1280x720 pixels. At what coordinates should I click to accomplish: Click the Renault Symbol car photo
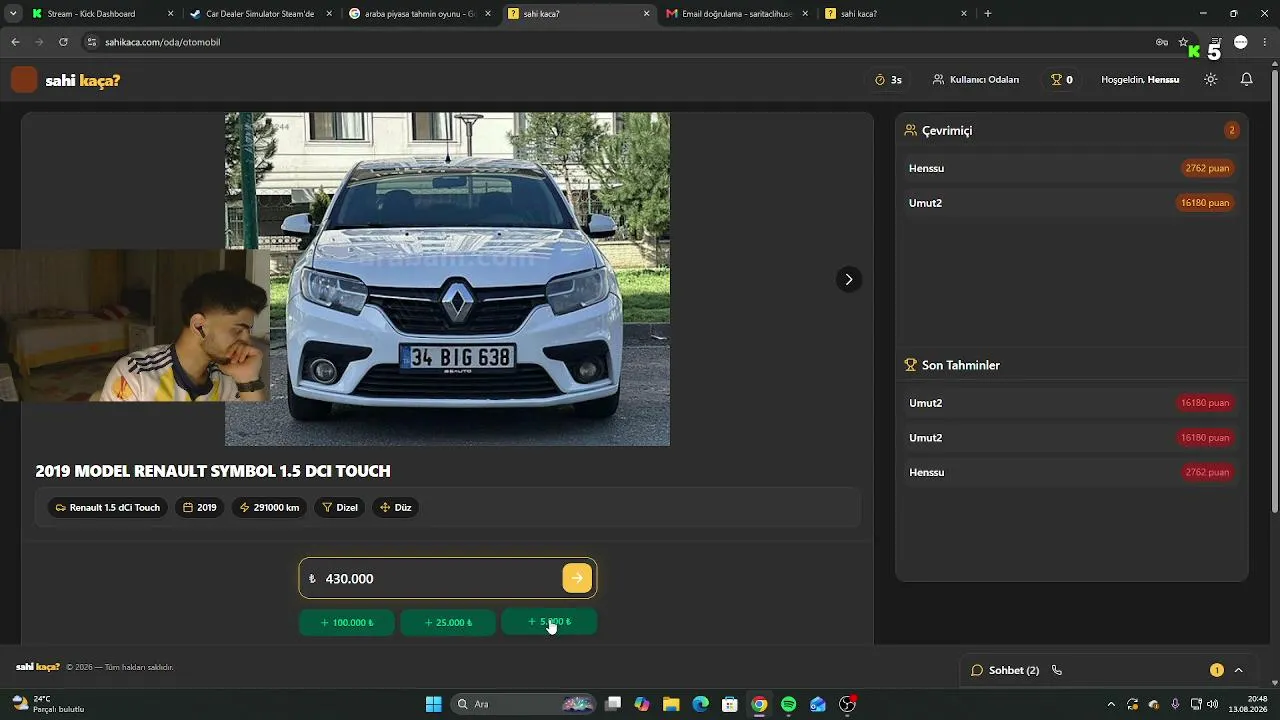(447, 279)
